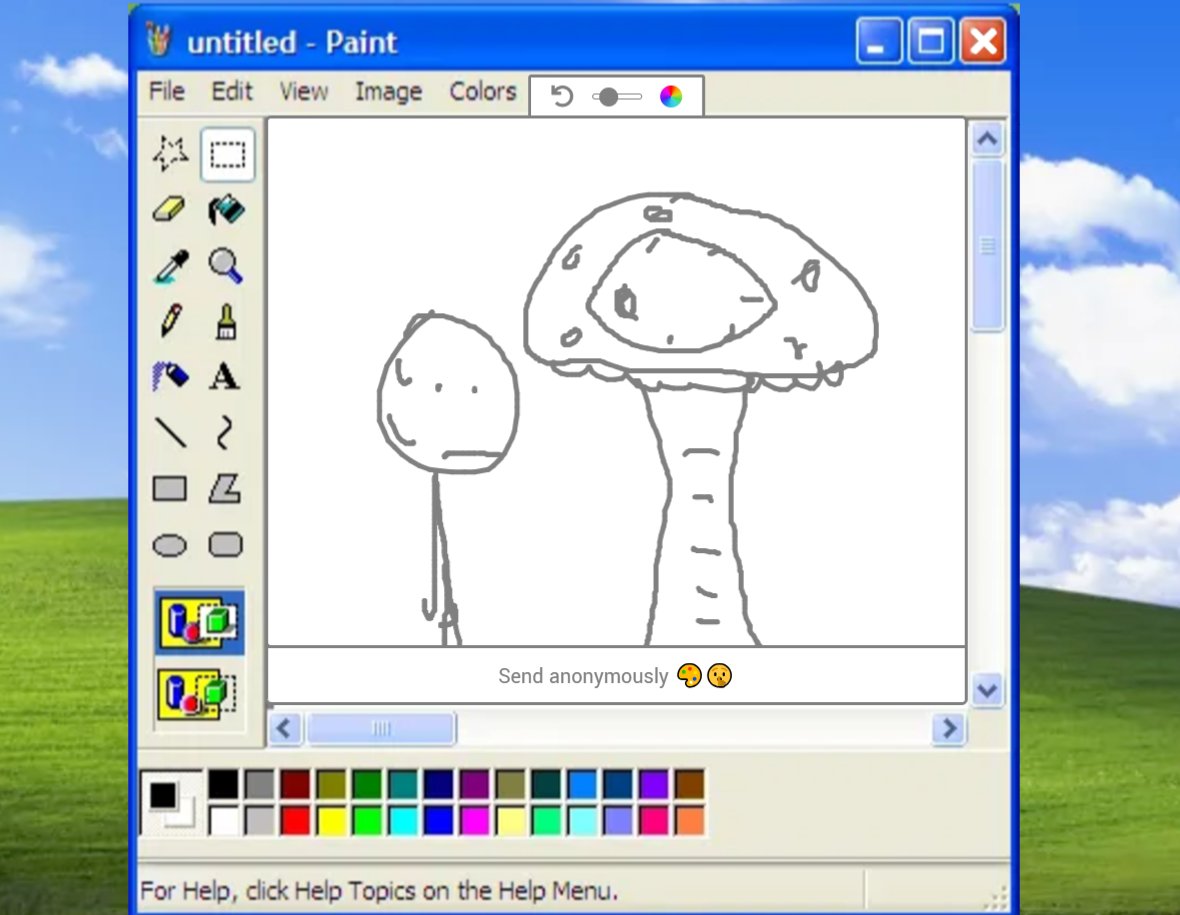Select the Eraser tool
This screenshot has width=1180, height=915.
coord(169,210)
